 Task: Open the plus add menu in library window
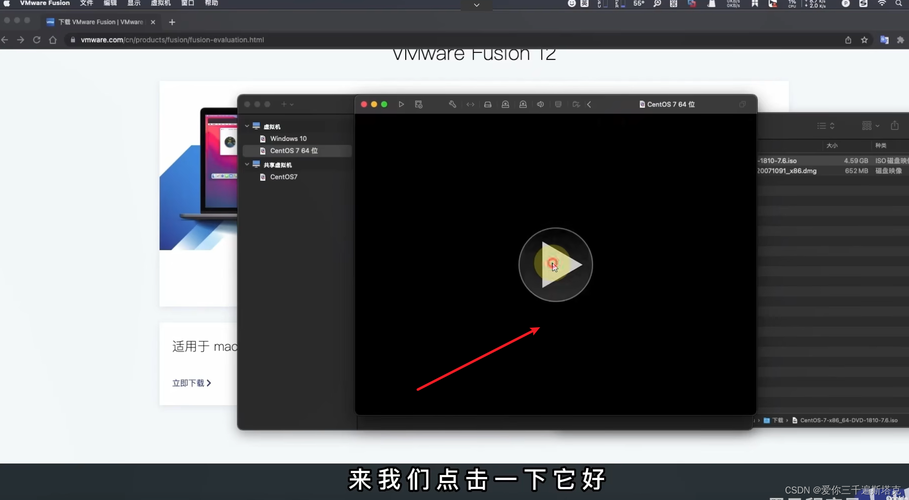coord(287,104)
